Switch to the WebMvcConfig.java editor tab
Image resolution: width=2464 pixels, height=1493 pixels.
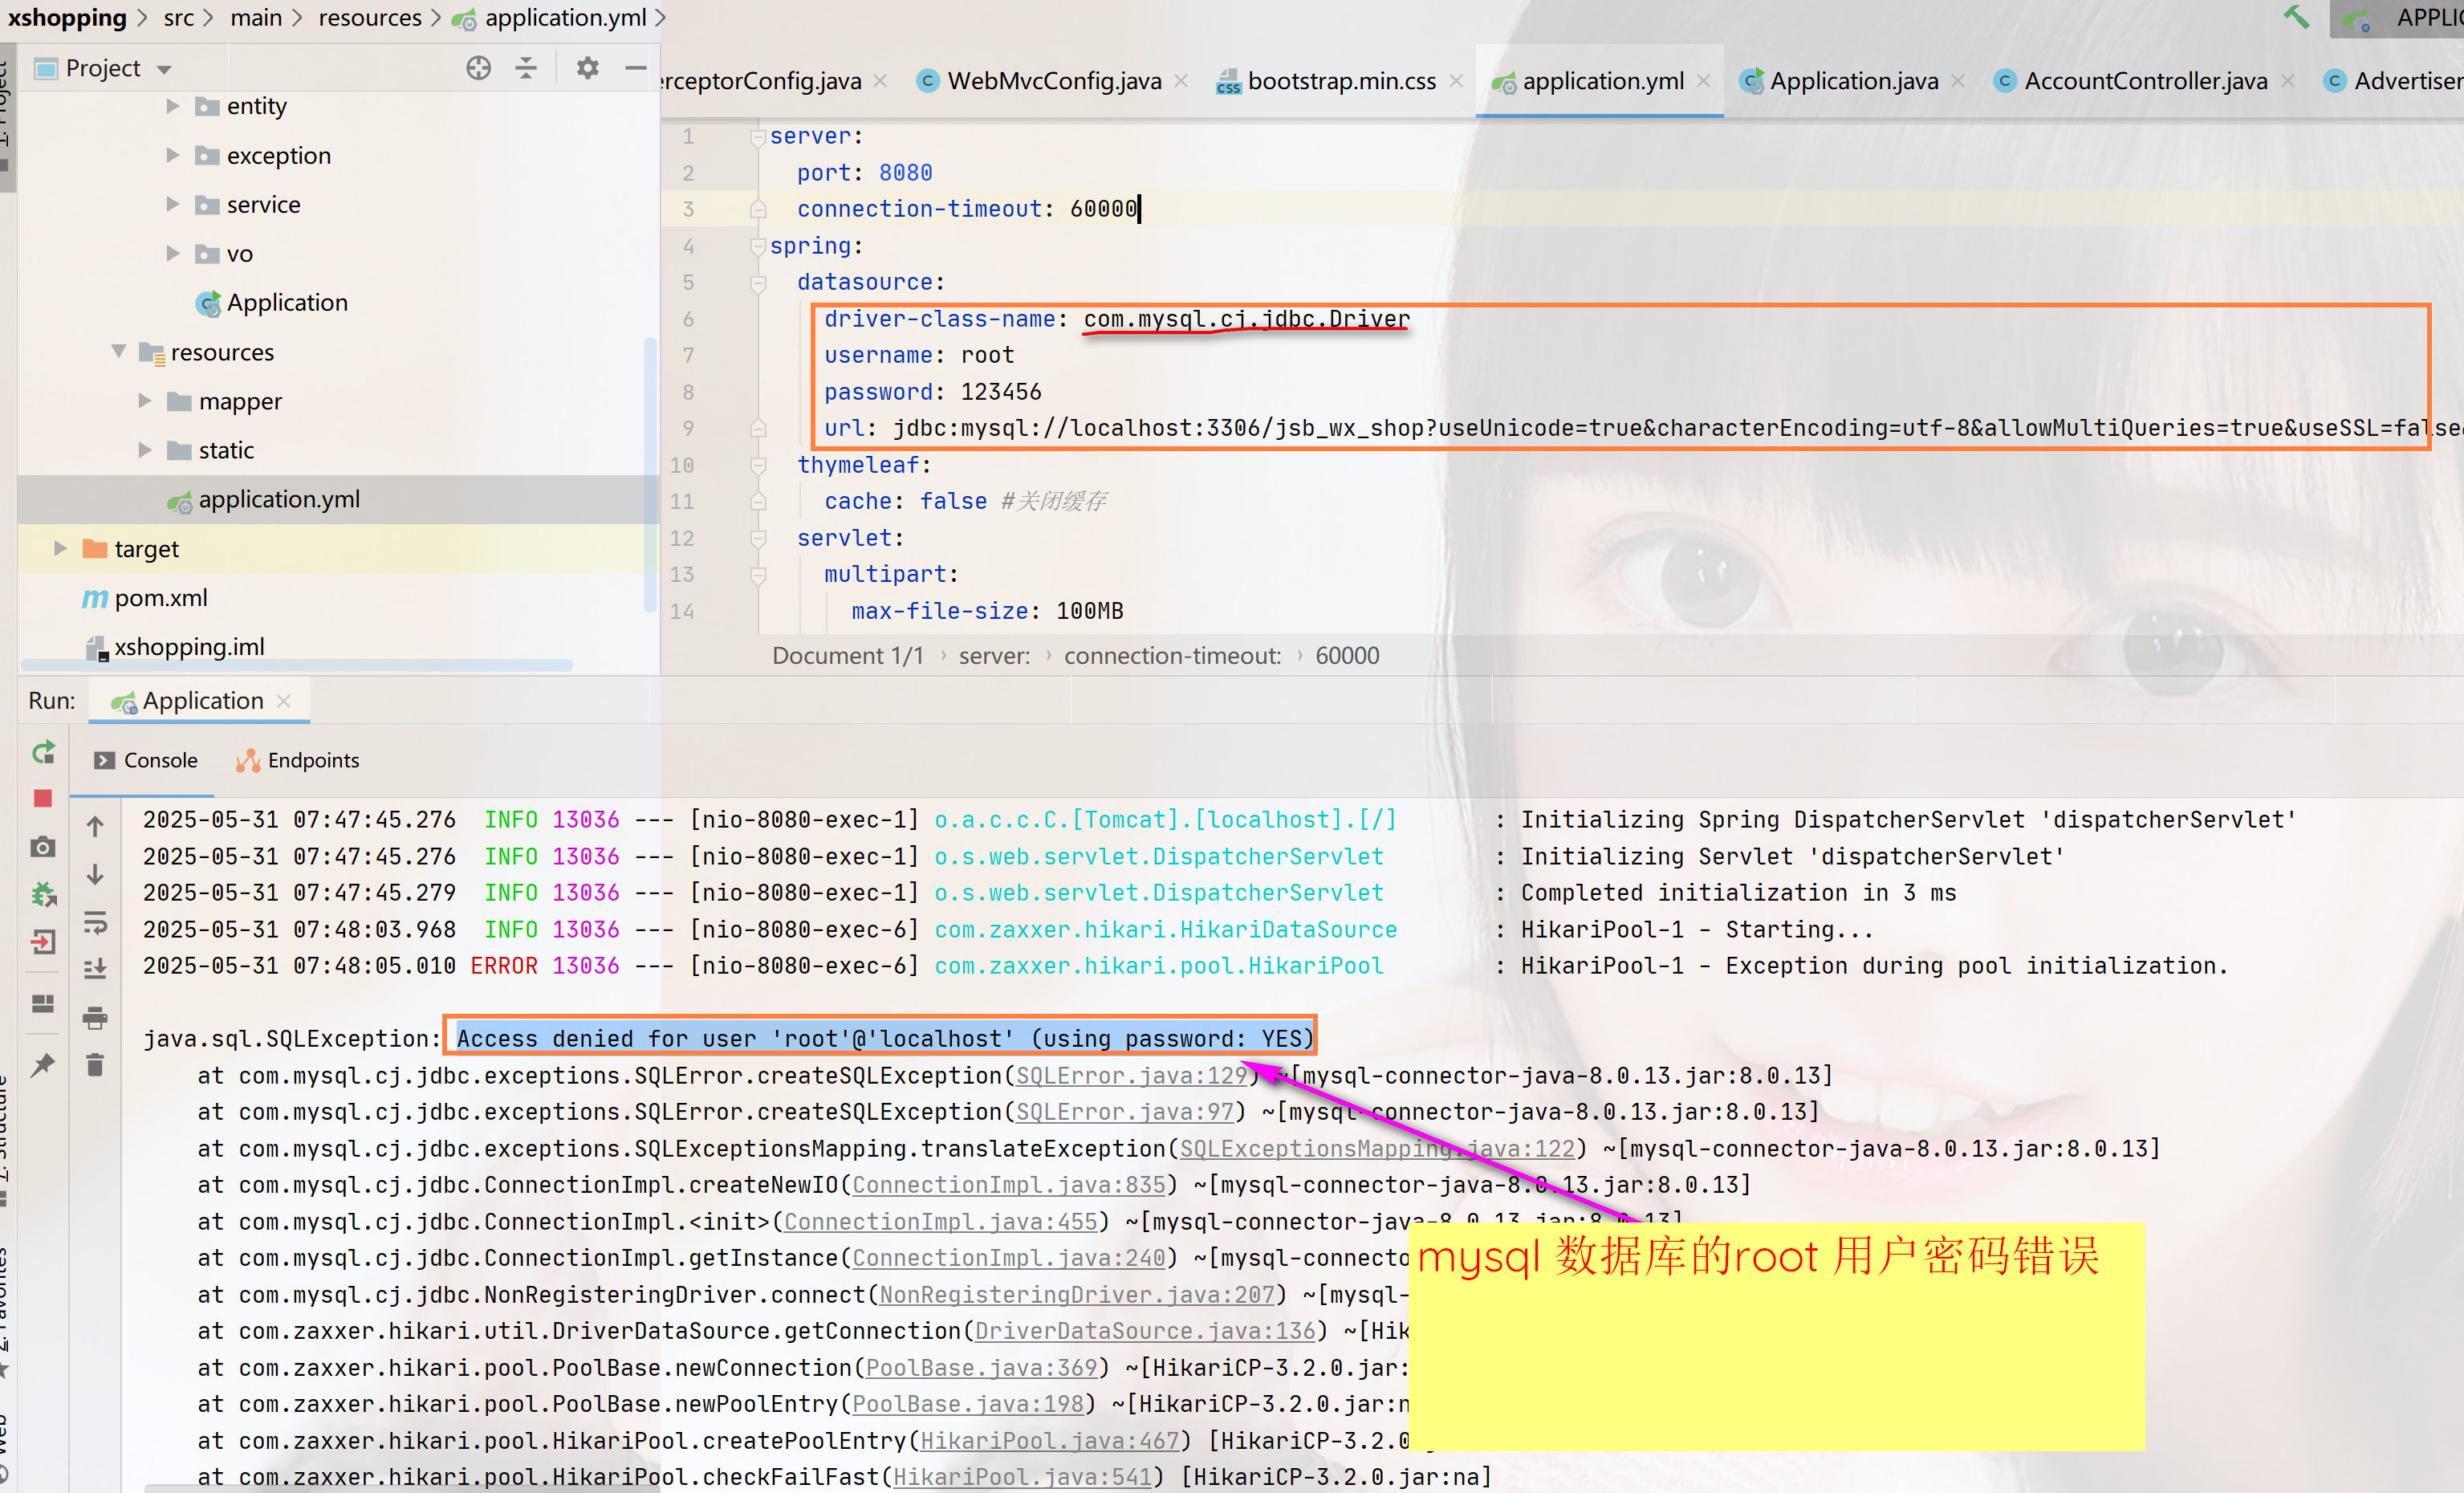tap(1053, 81)
